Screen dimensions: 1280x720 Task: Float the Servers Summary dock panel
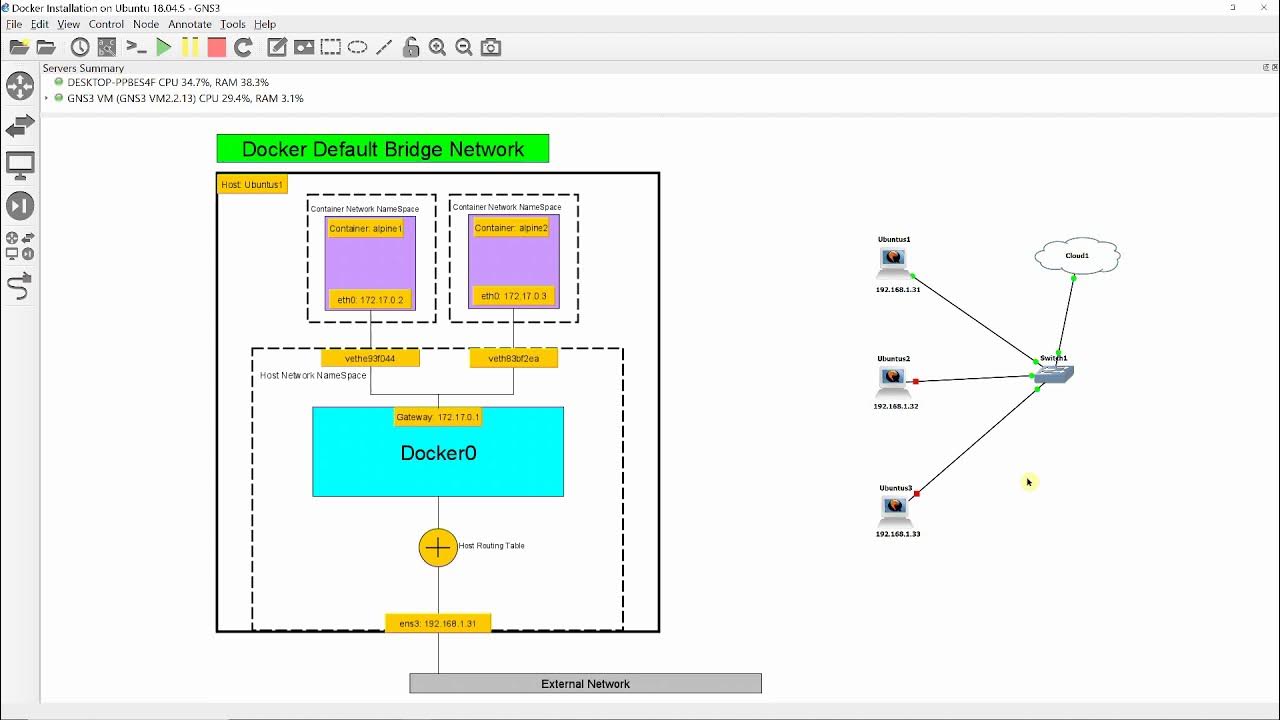1265,68
